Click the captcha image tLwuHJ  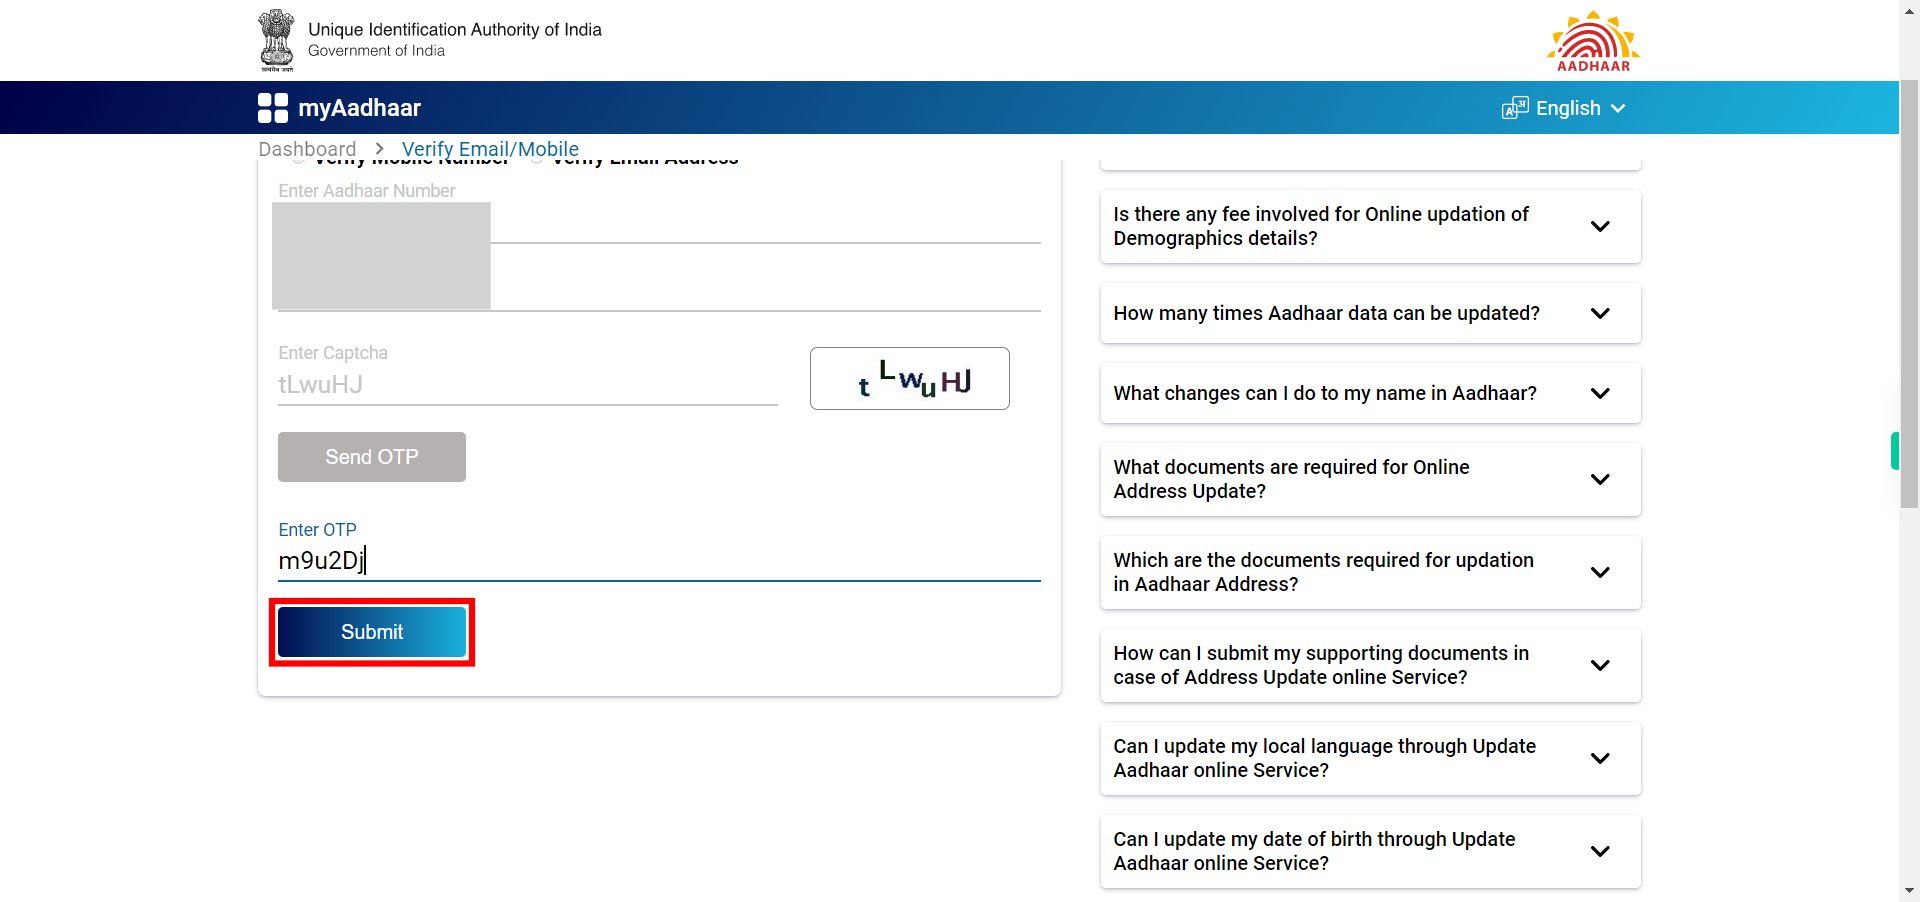coord(910,378)
